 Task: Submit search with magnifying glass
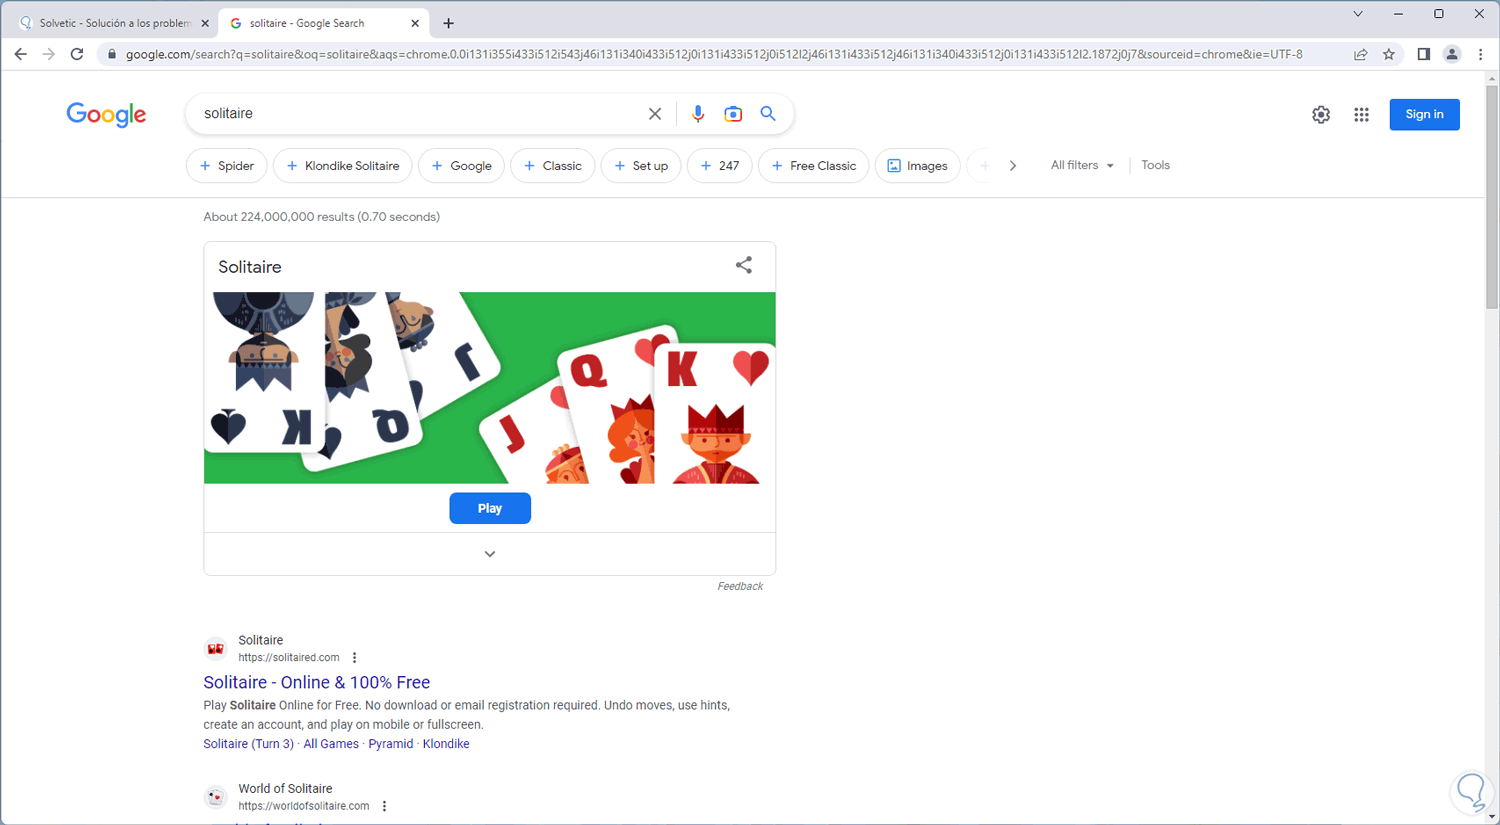[768, 114]
